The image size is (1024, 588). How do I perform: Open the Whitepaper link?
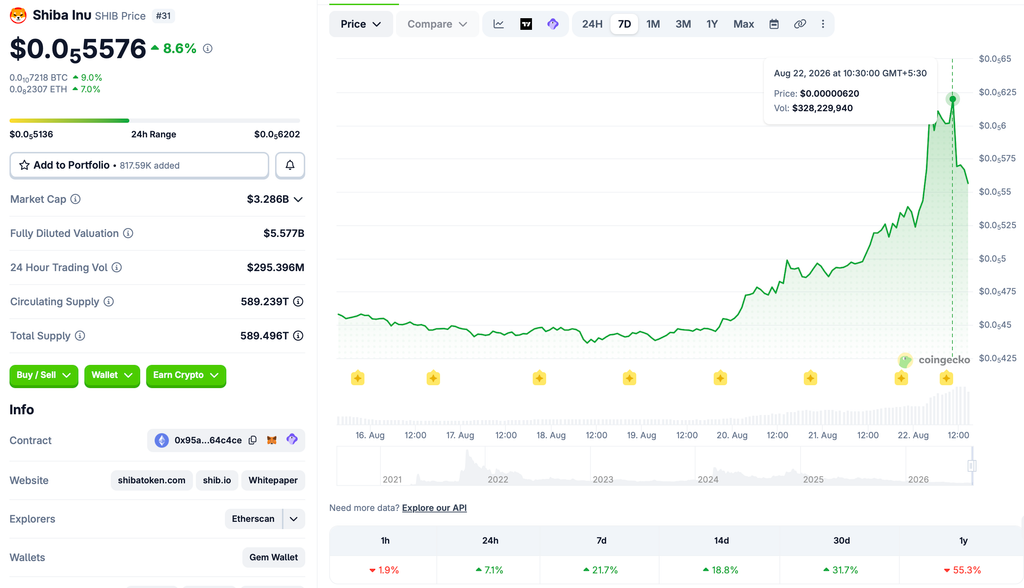[x=273, y=480]
